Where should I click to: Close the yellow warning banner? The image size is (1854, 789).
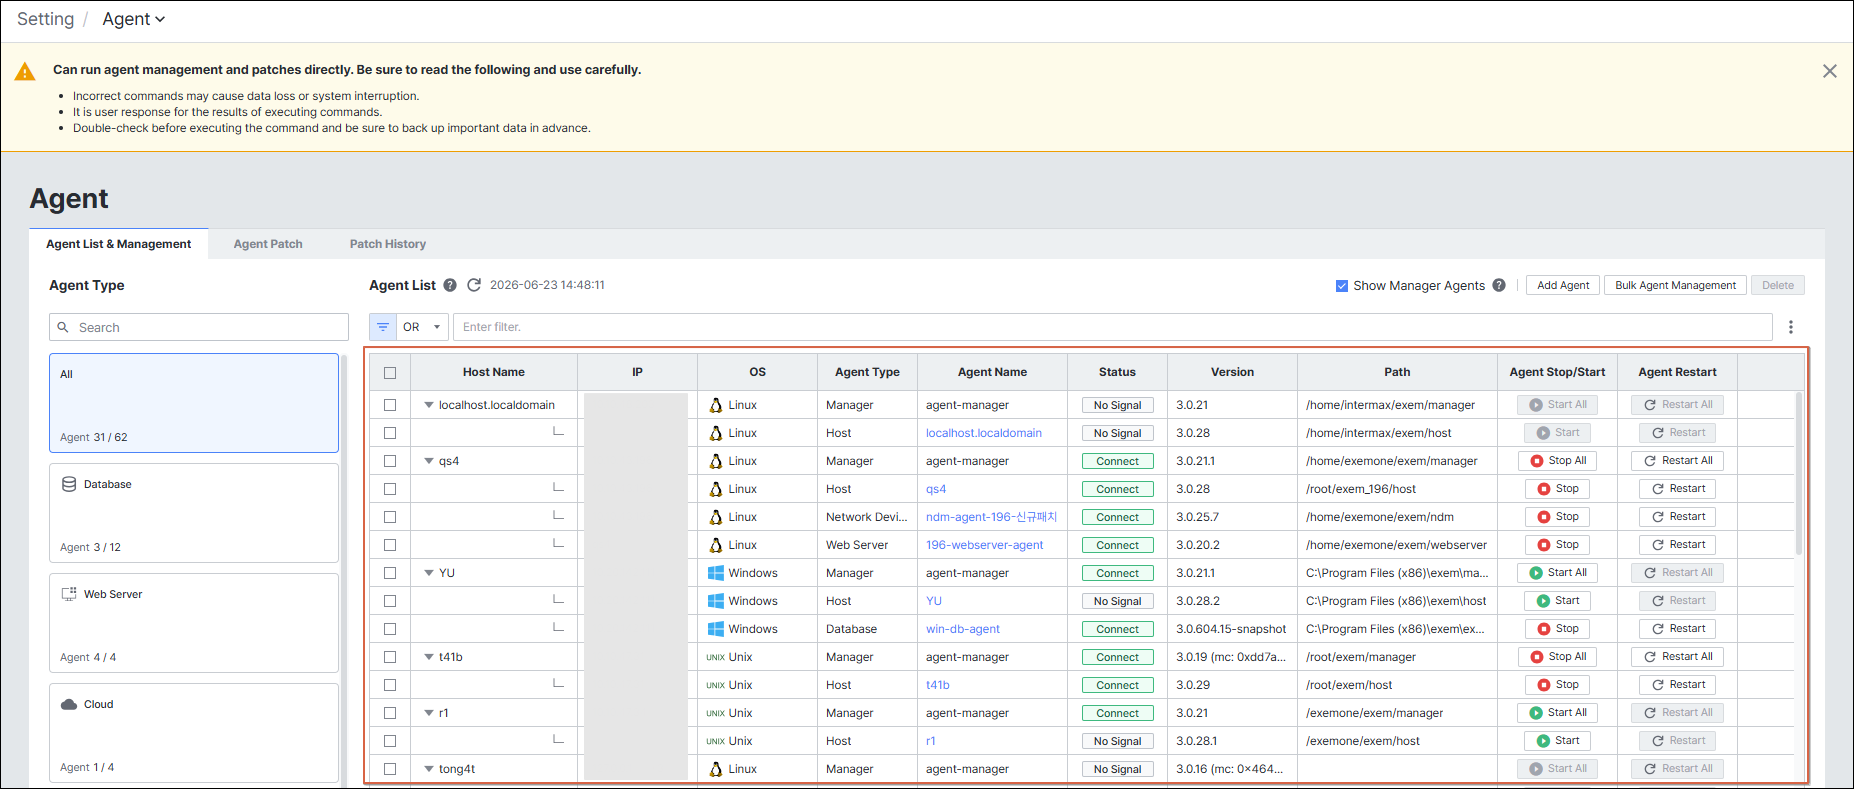click(x=1829, y=71)
